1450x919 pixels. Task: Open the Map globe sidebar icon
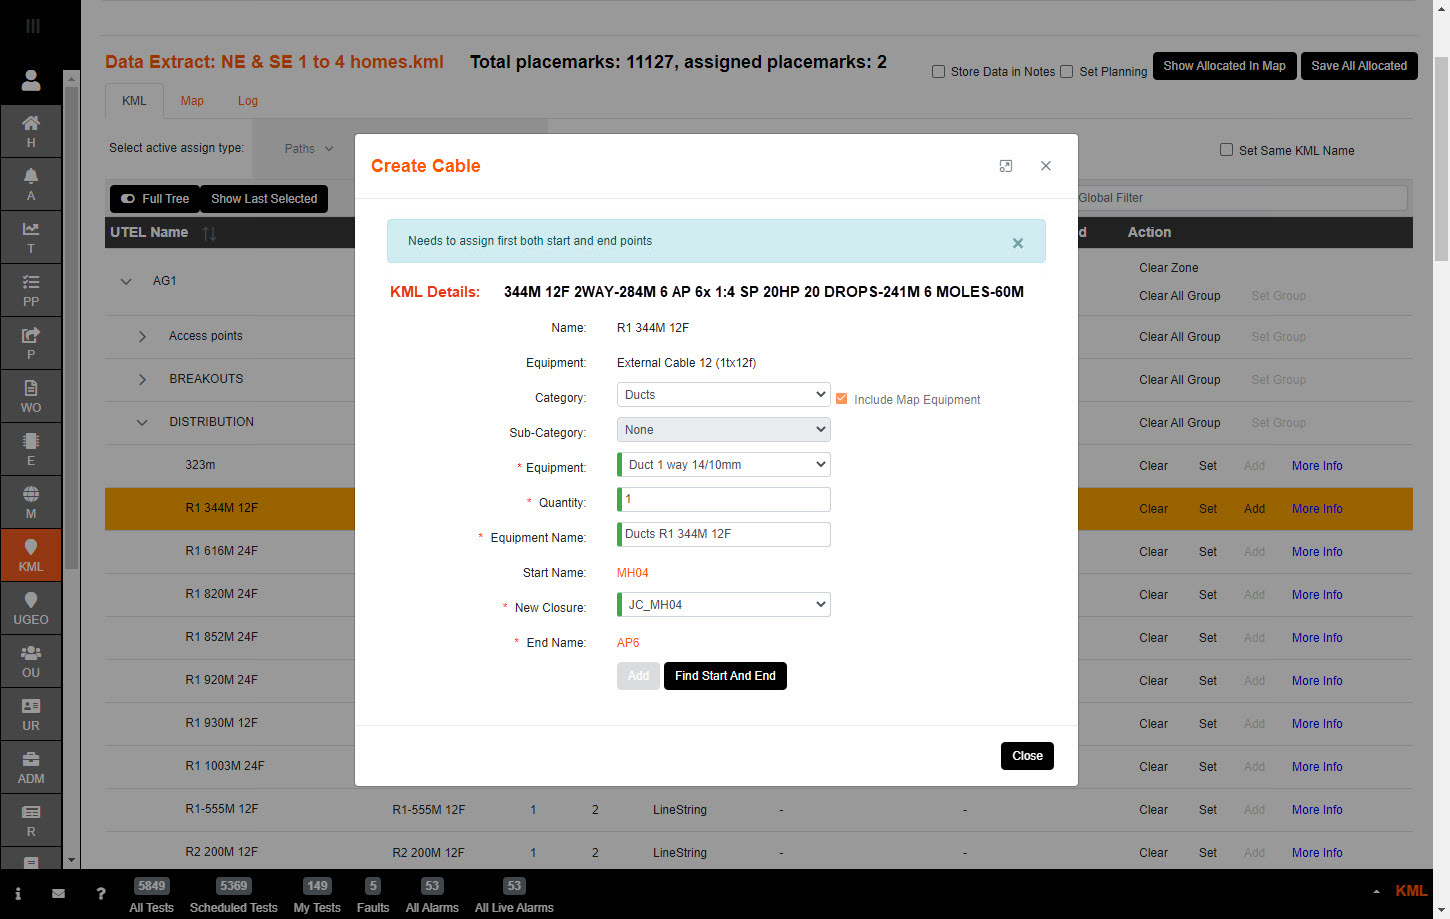pos(31,502)
